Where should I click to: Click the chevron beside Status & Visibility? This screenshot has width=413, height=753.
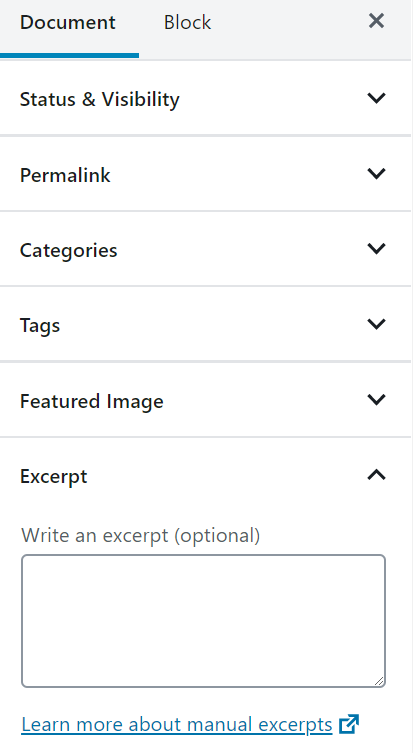point(376,98)
